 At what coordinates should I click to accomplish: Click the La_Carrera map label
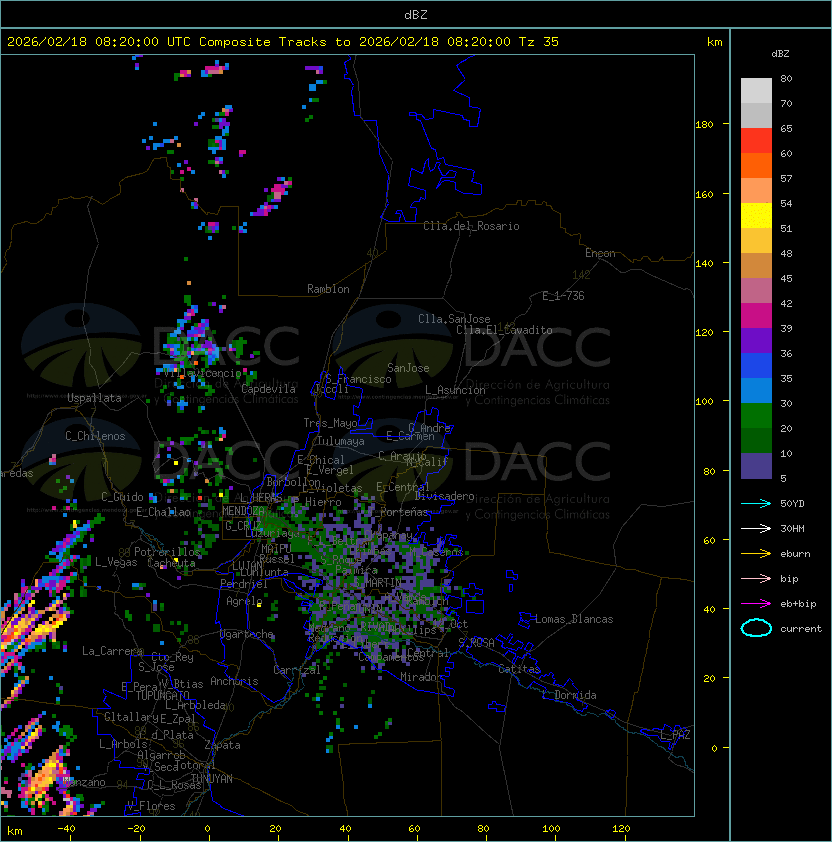(x=112, y=651)
